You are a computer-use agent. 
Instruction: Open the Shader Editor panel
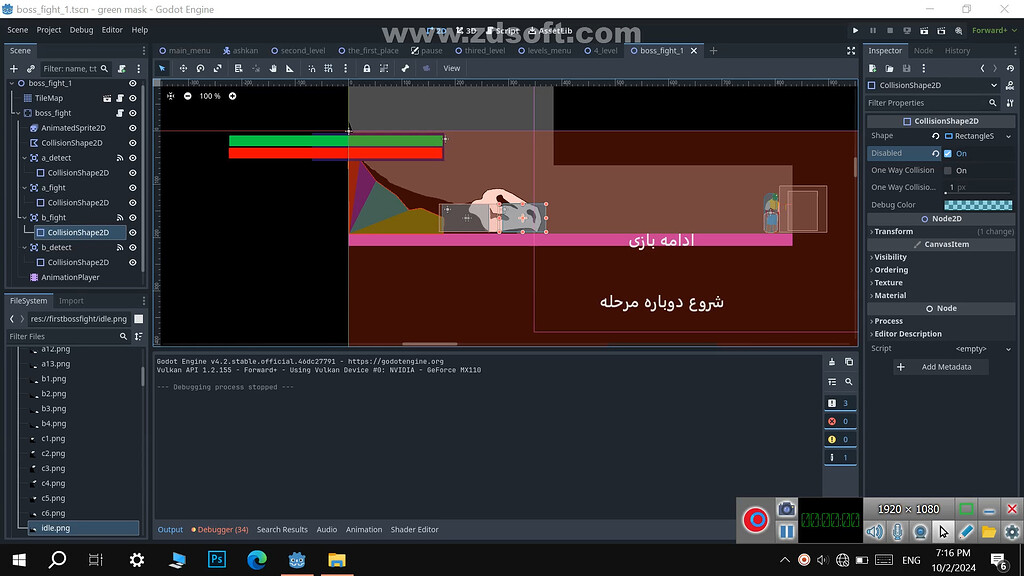point(414,530)
